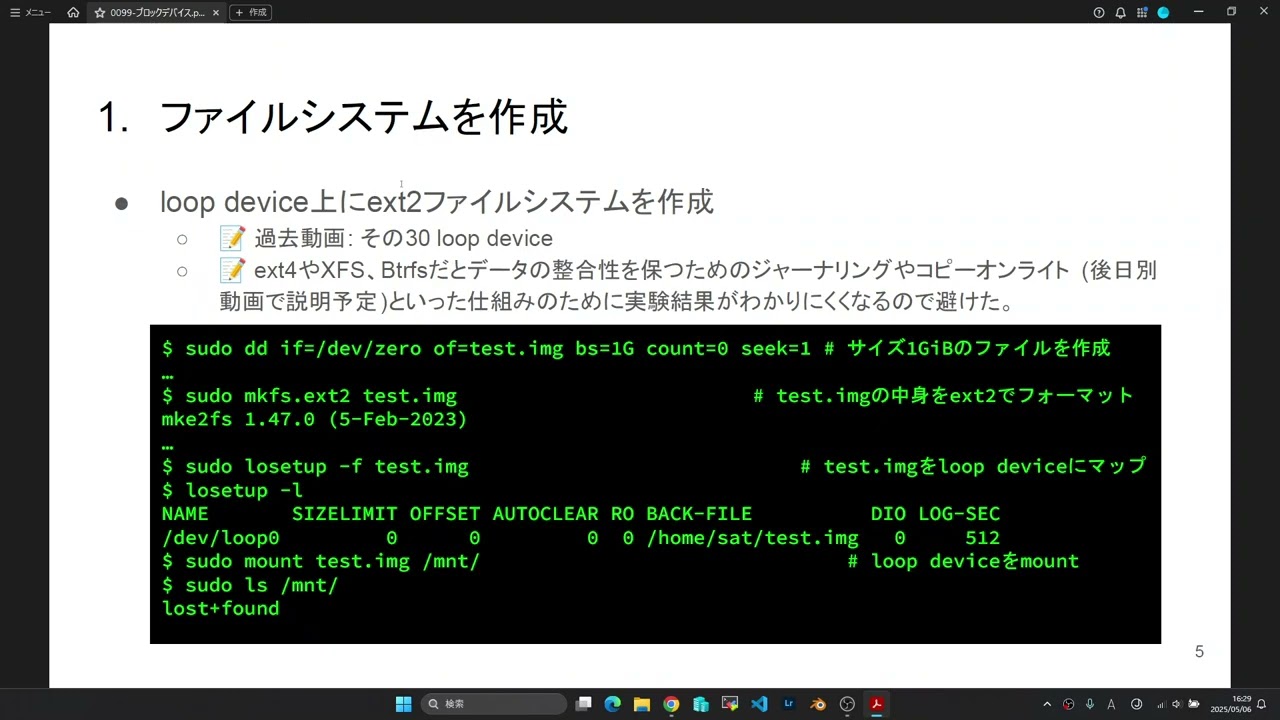Open the account profile avatar
Viewport: 1280px width, 720px height.
[x=1163, y=12]
